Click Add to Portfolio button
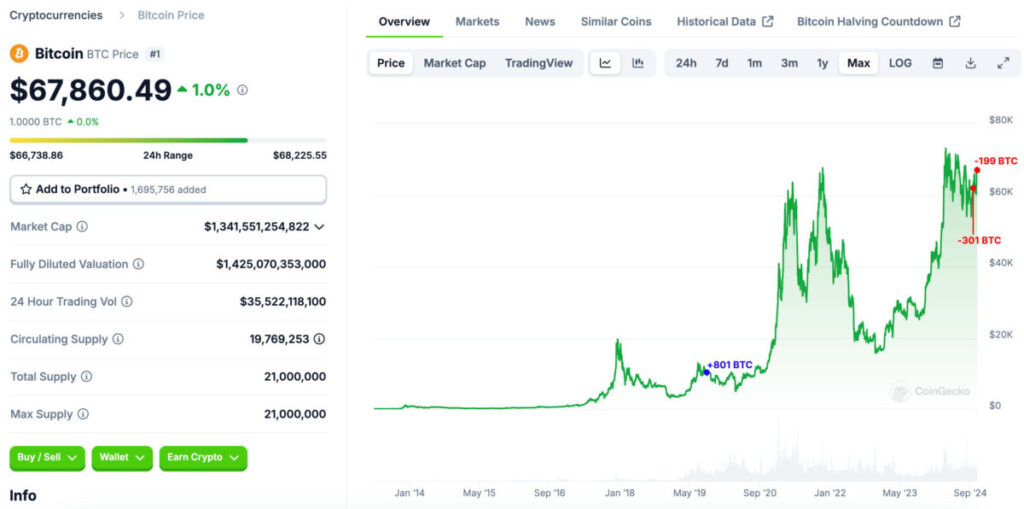This screenshot has width=1024, height=509. point(168,189)
